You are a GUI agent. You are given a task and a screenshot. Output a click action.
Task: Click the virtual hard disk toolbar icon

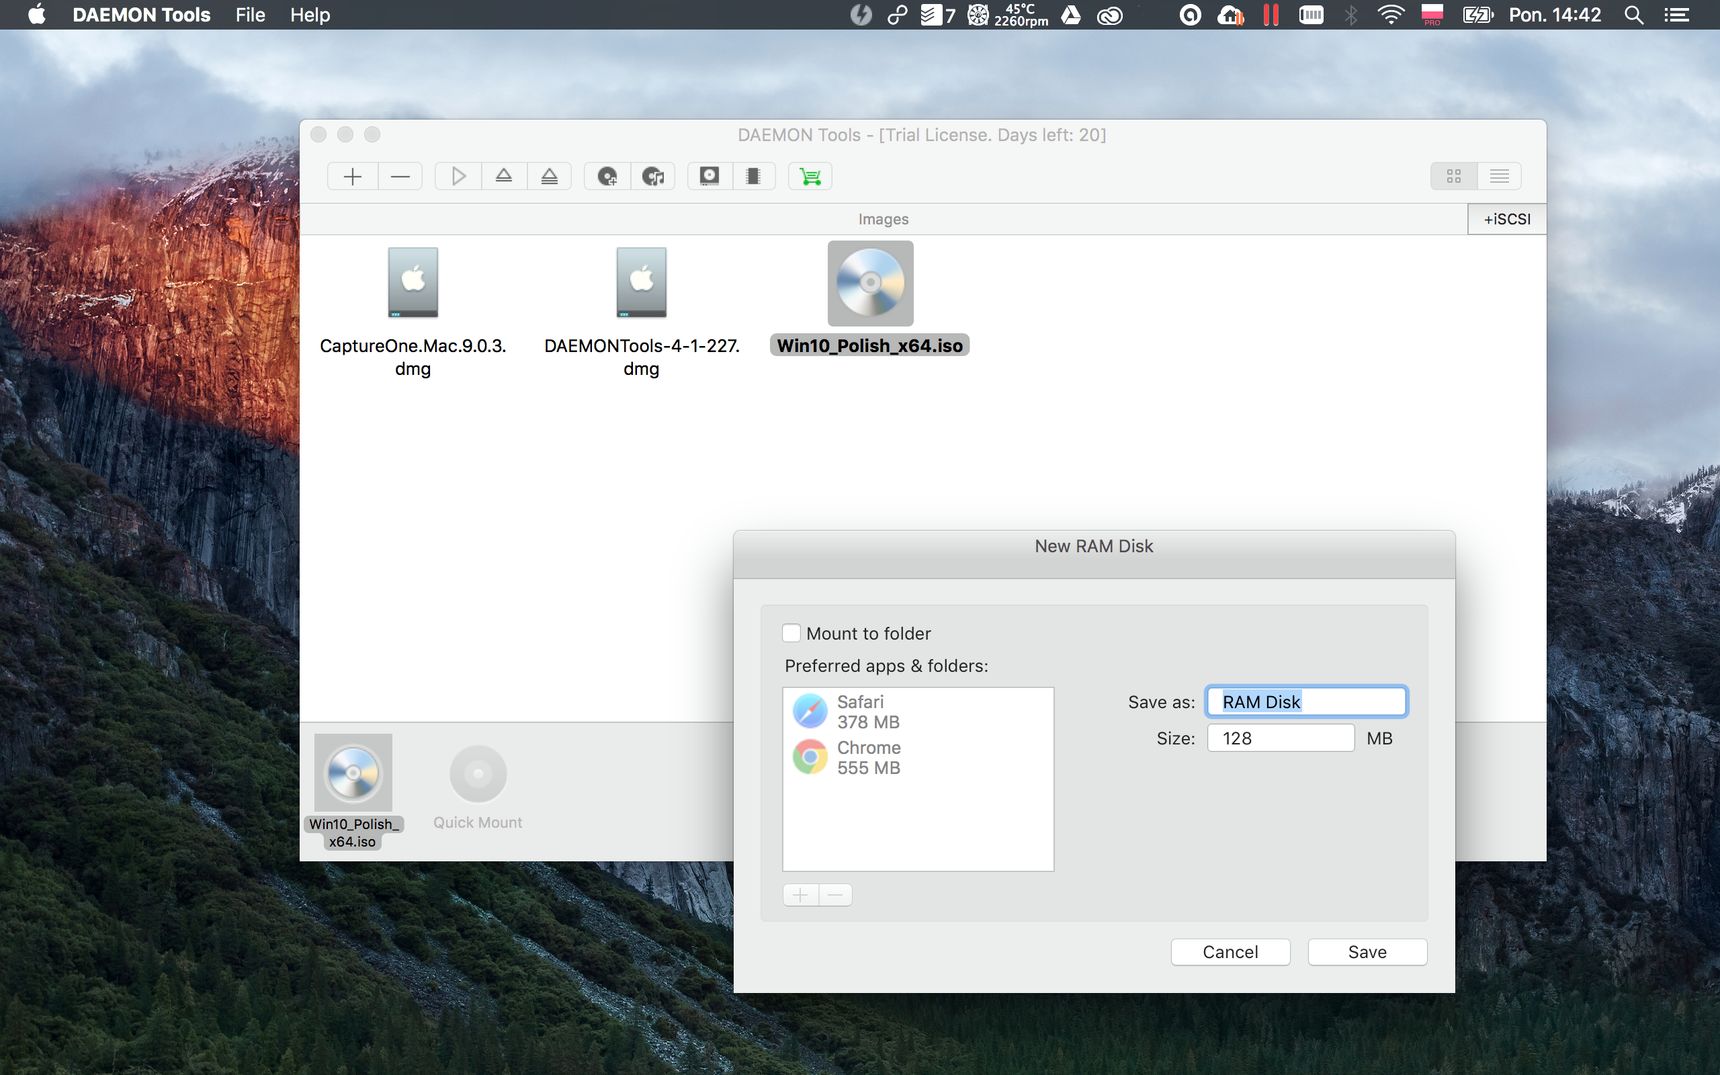709,176
